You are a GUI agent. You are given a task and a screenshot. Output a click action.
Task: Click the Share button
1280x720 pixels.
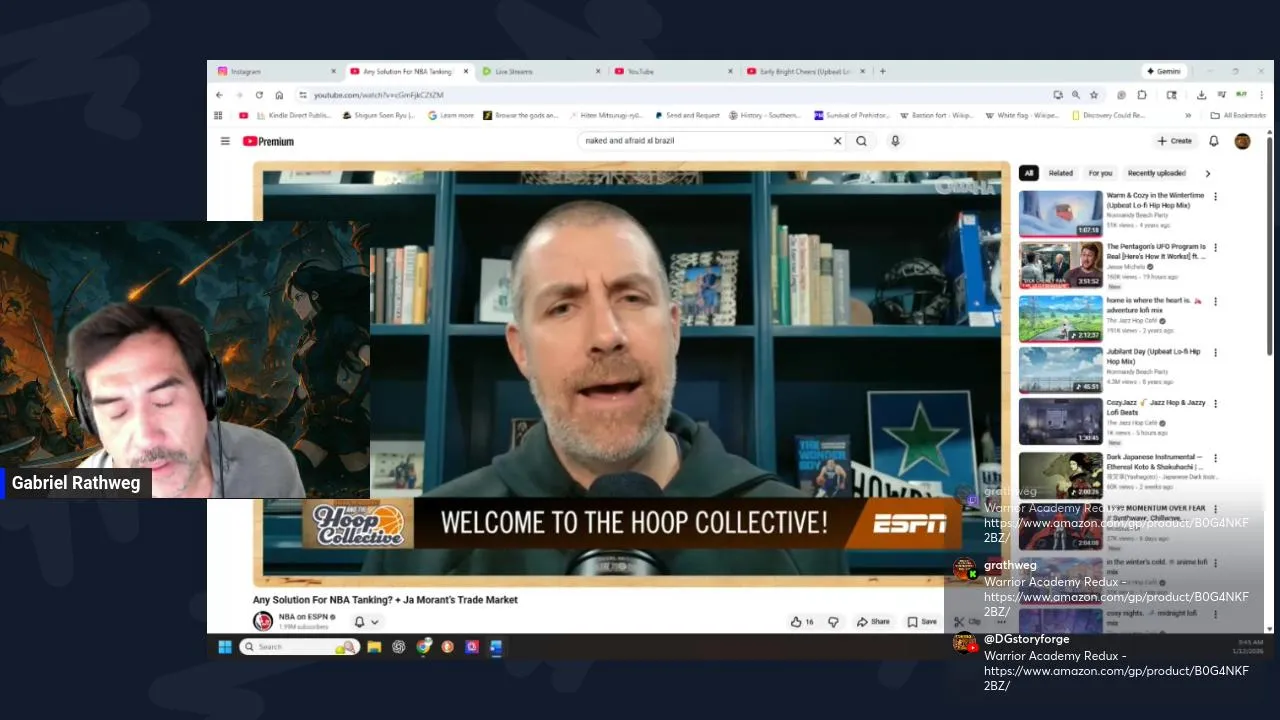coord(873,622)
